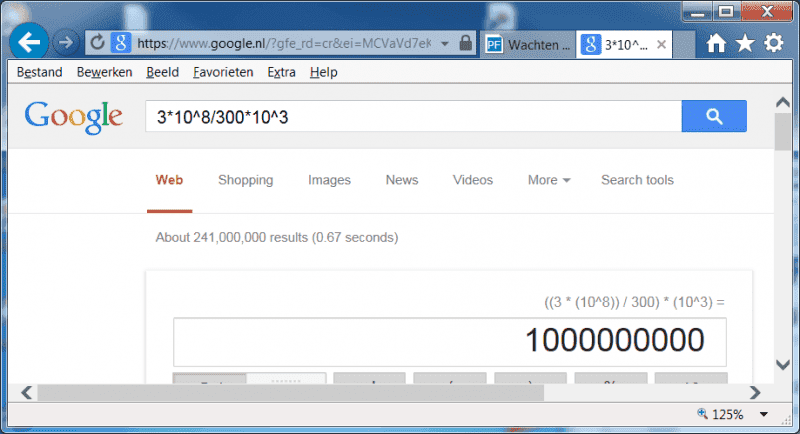800x434 pixels.
Task: Switch to the Wachten tab
Action: (528, 44)
